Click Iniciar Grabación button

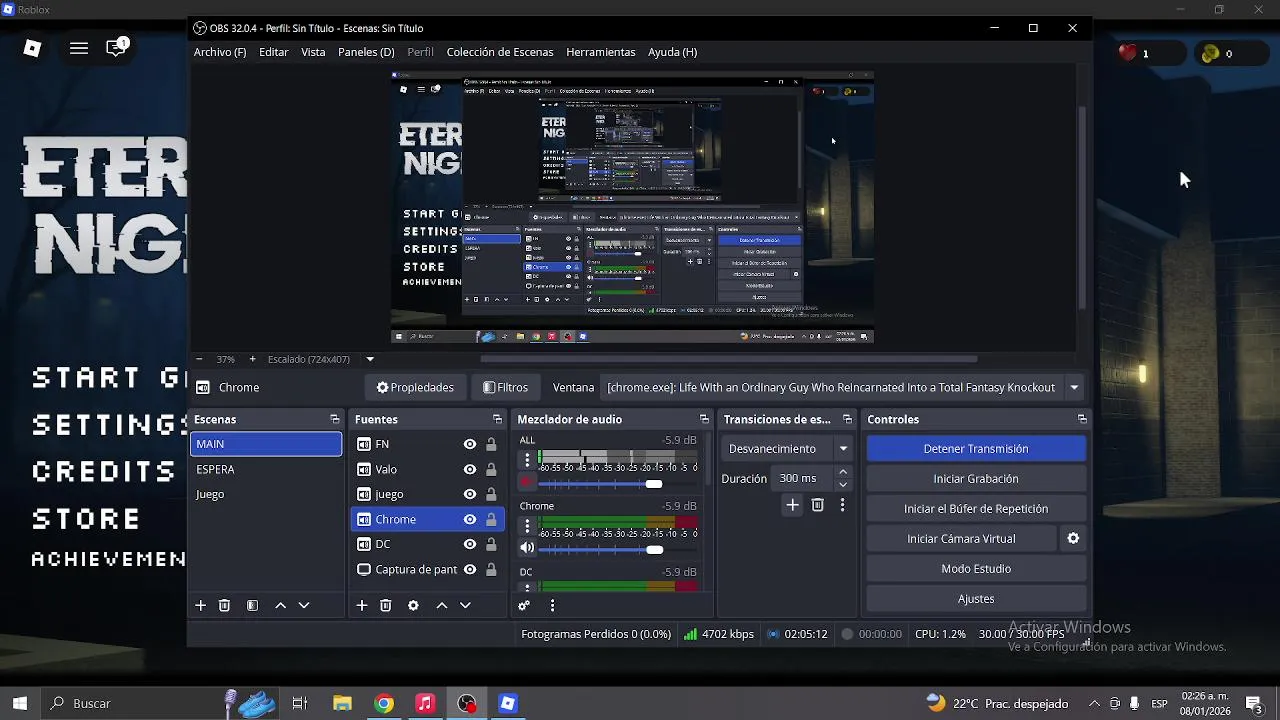pos(976,478)
